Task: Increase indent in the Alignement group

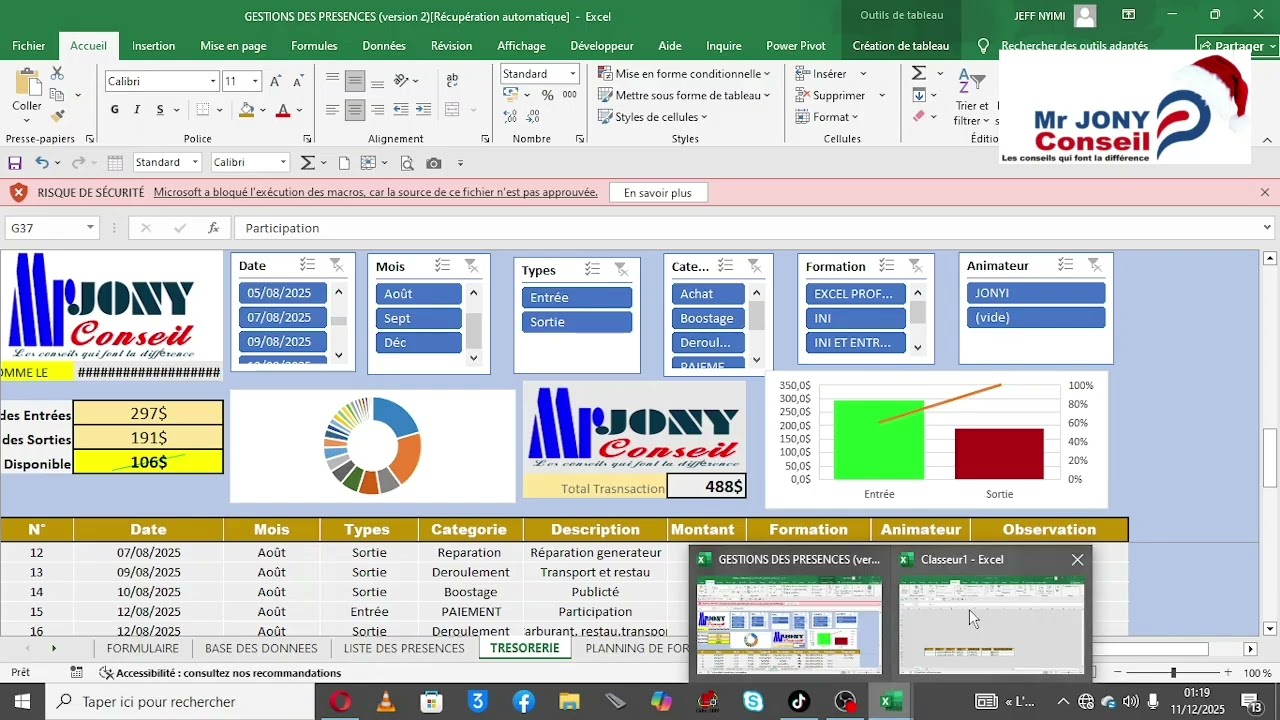Action: pos(423,110)
